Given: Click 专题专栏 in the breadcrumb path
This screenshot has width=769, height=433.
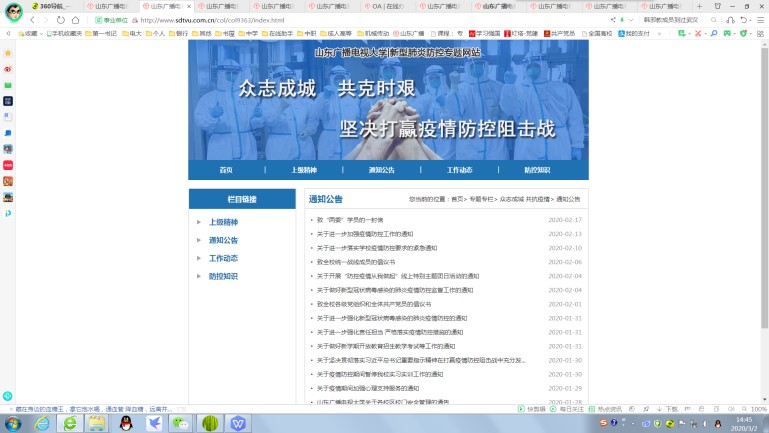Looking at the screenshot, I should pyautogui.click(x=483, y=199).
